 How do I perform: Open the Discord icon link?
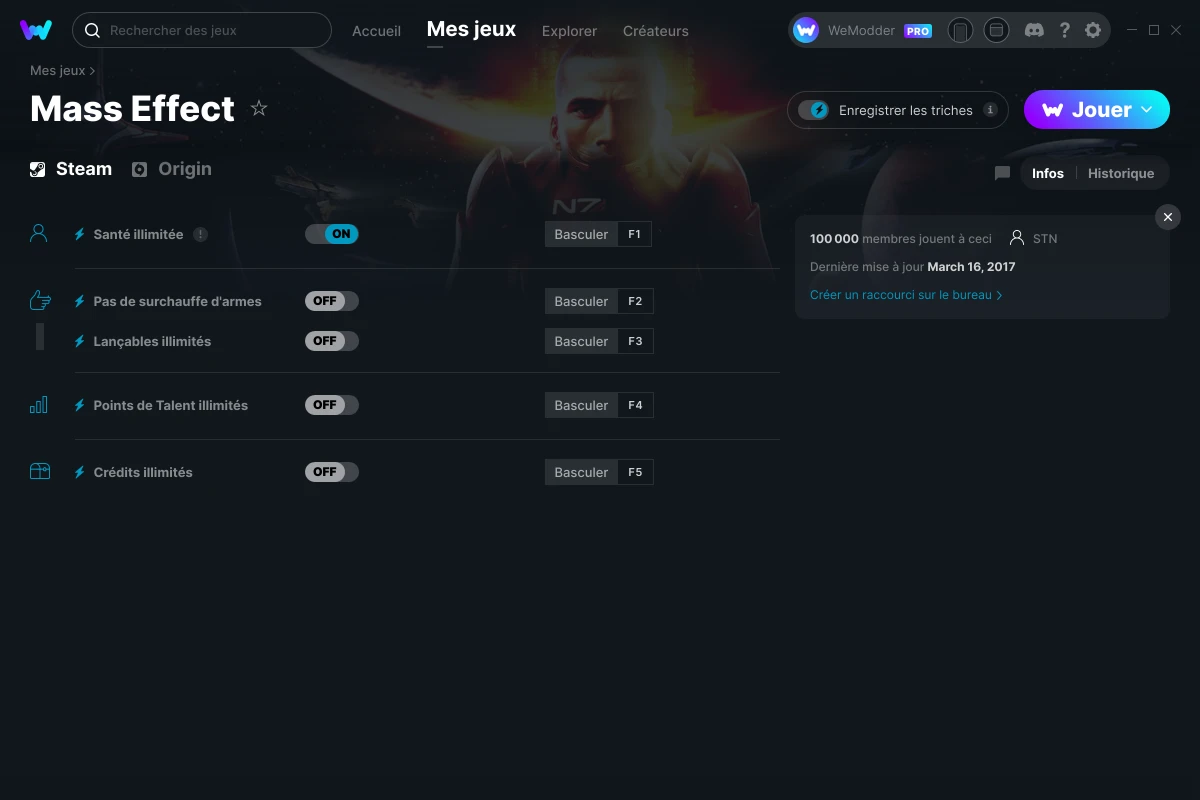click(1035, 30)
